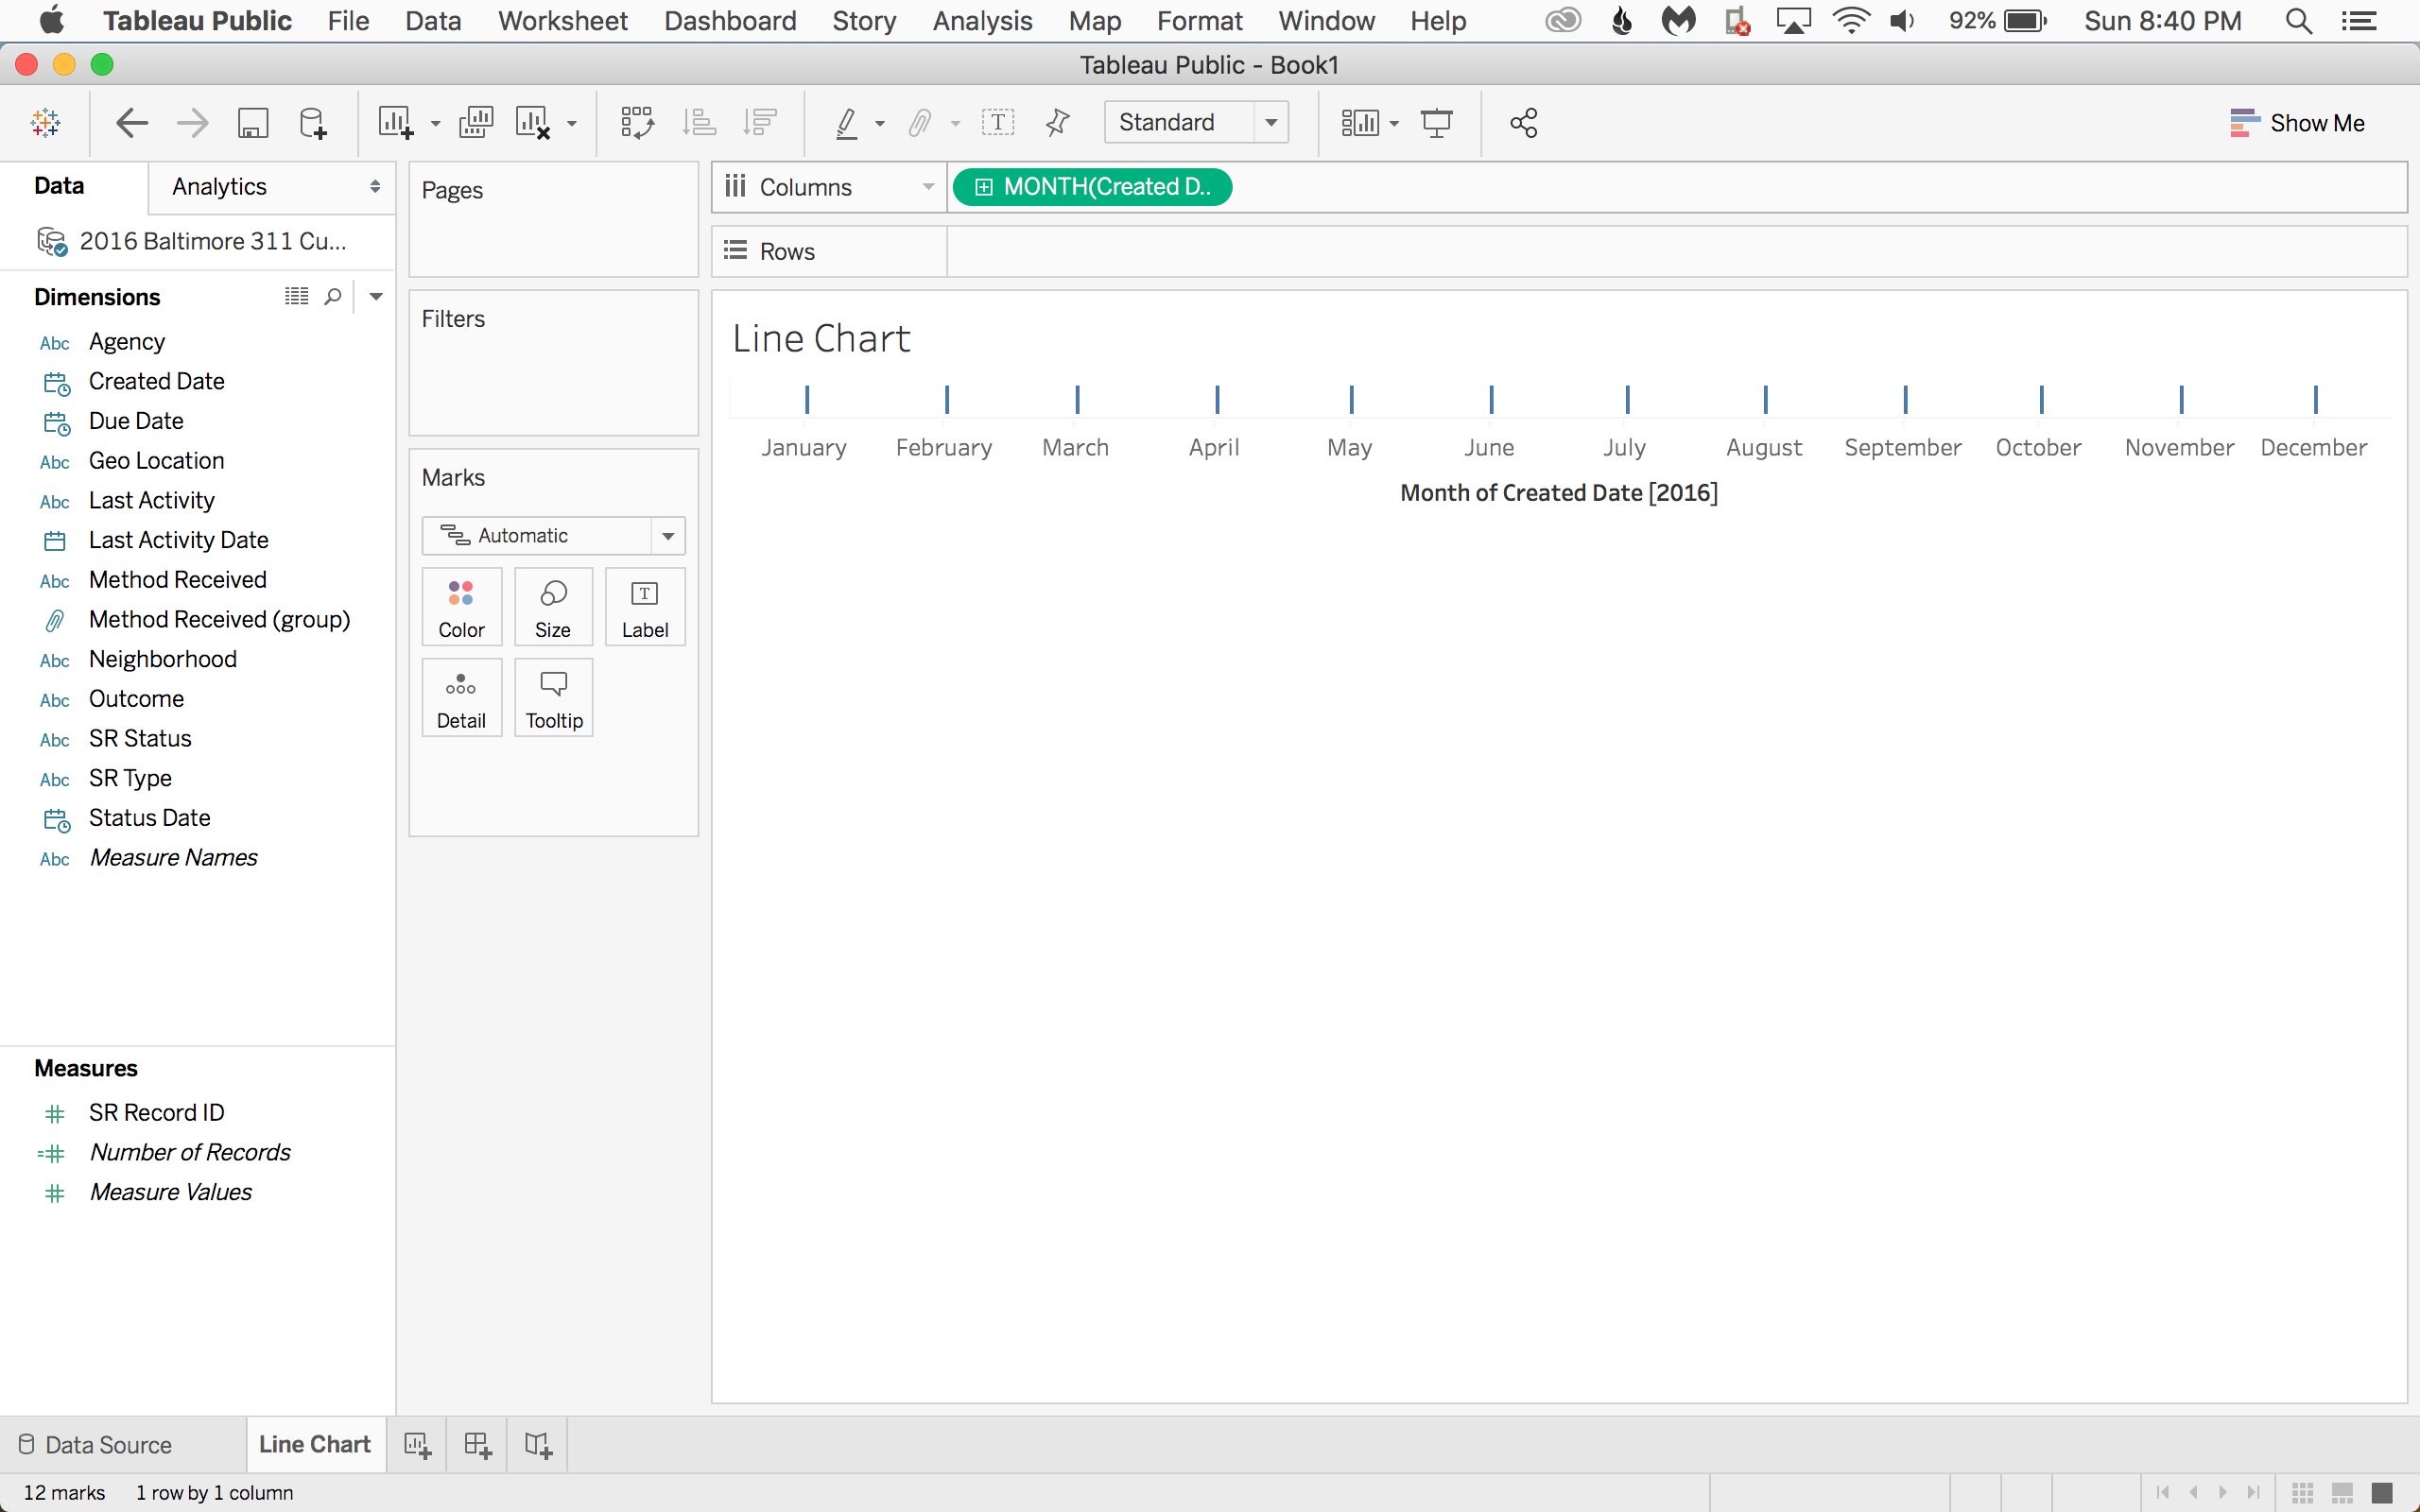Open the Worksheet menu
The height and width of the screenshot is (1512, 2420).
pyautogui.click(x=562, y=21)
